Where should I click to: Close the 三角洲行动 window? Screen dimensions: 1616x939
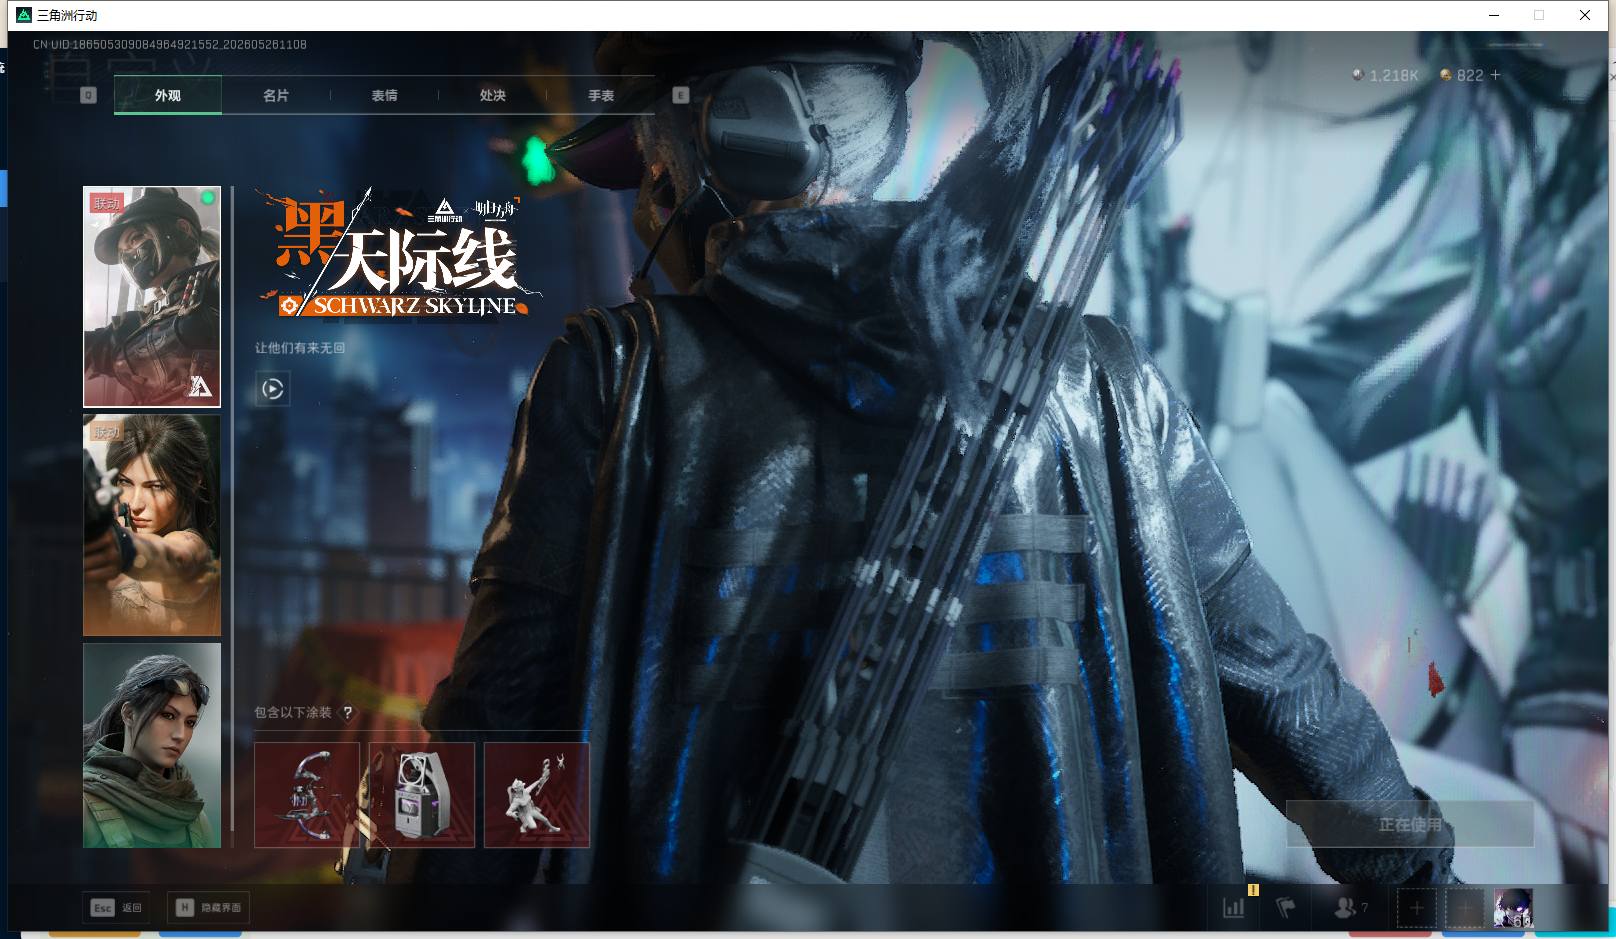point(1585,15)
